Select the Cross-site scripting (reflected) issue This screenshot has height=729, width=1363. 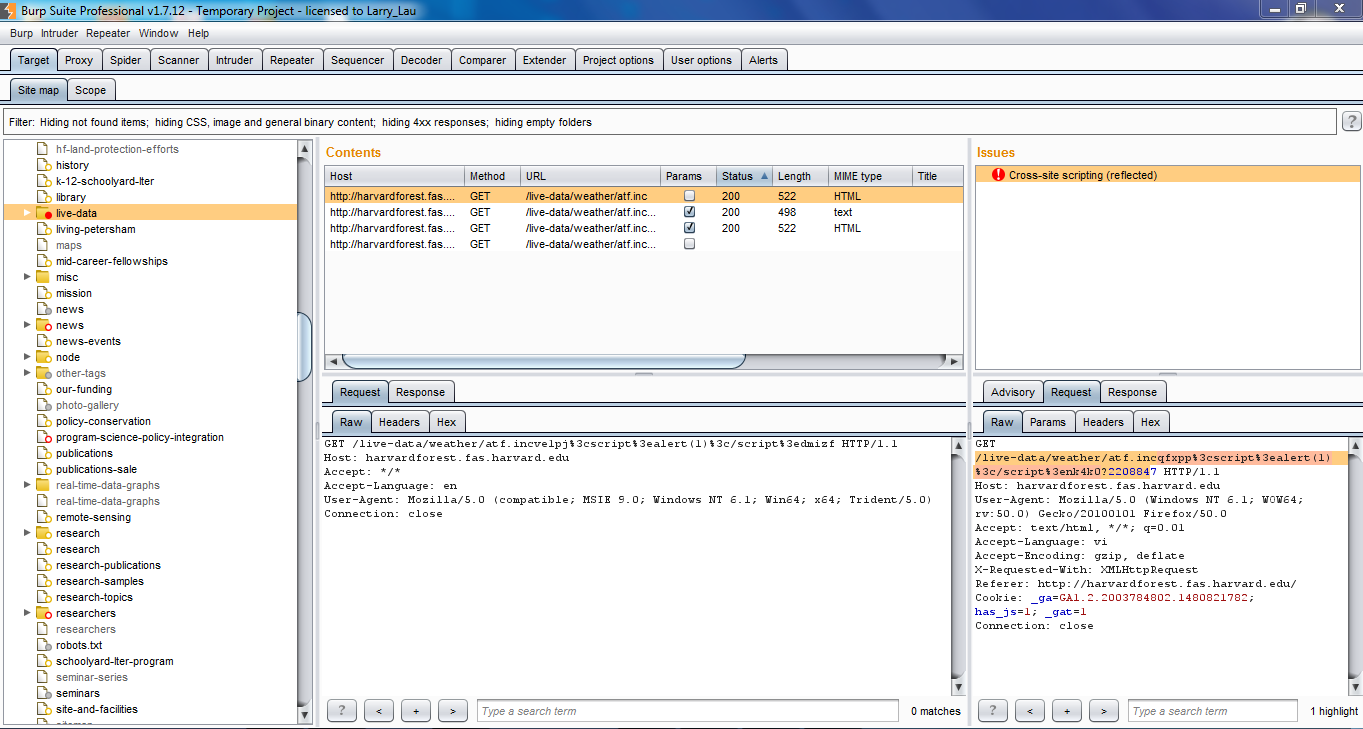tap(1168, 175)
